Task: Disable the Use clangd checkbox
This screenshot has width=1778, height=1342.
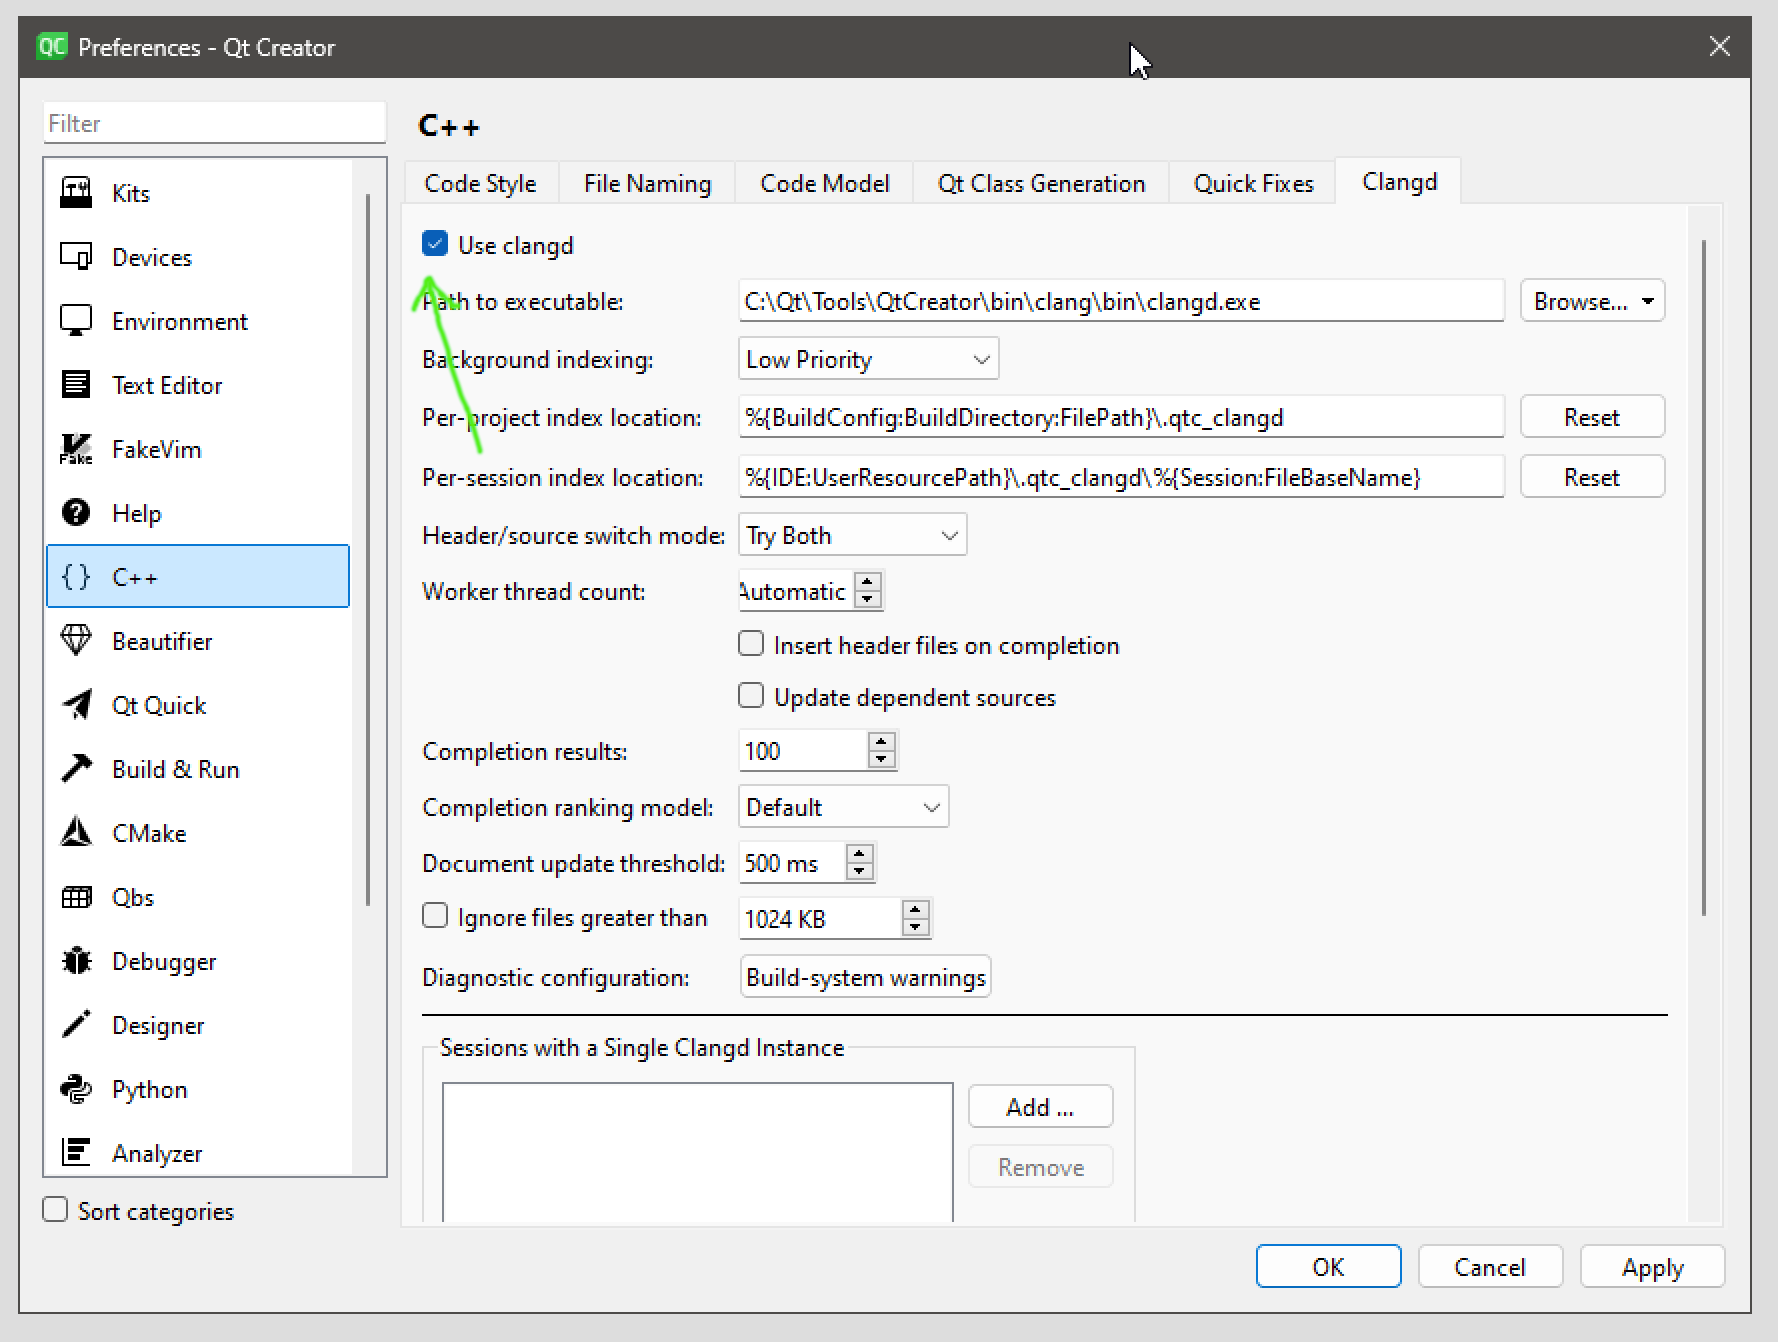Action: (x=435, y=244)
